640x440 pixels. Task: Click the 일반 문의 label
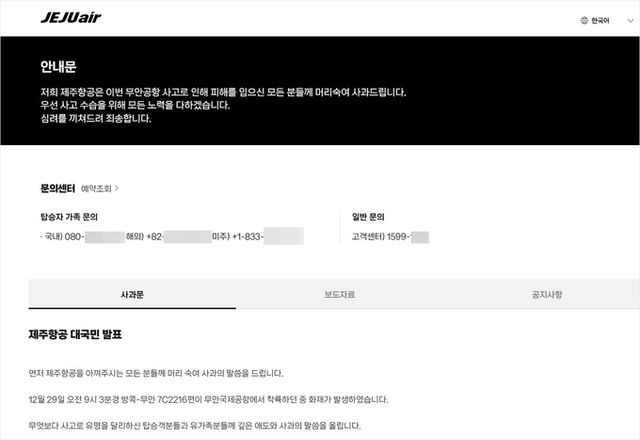click(x=368, y=217)
